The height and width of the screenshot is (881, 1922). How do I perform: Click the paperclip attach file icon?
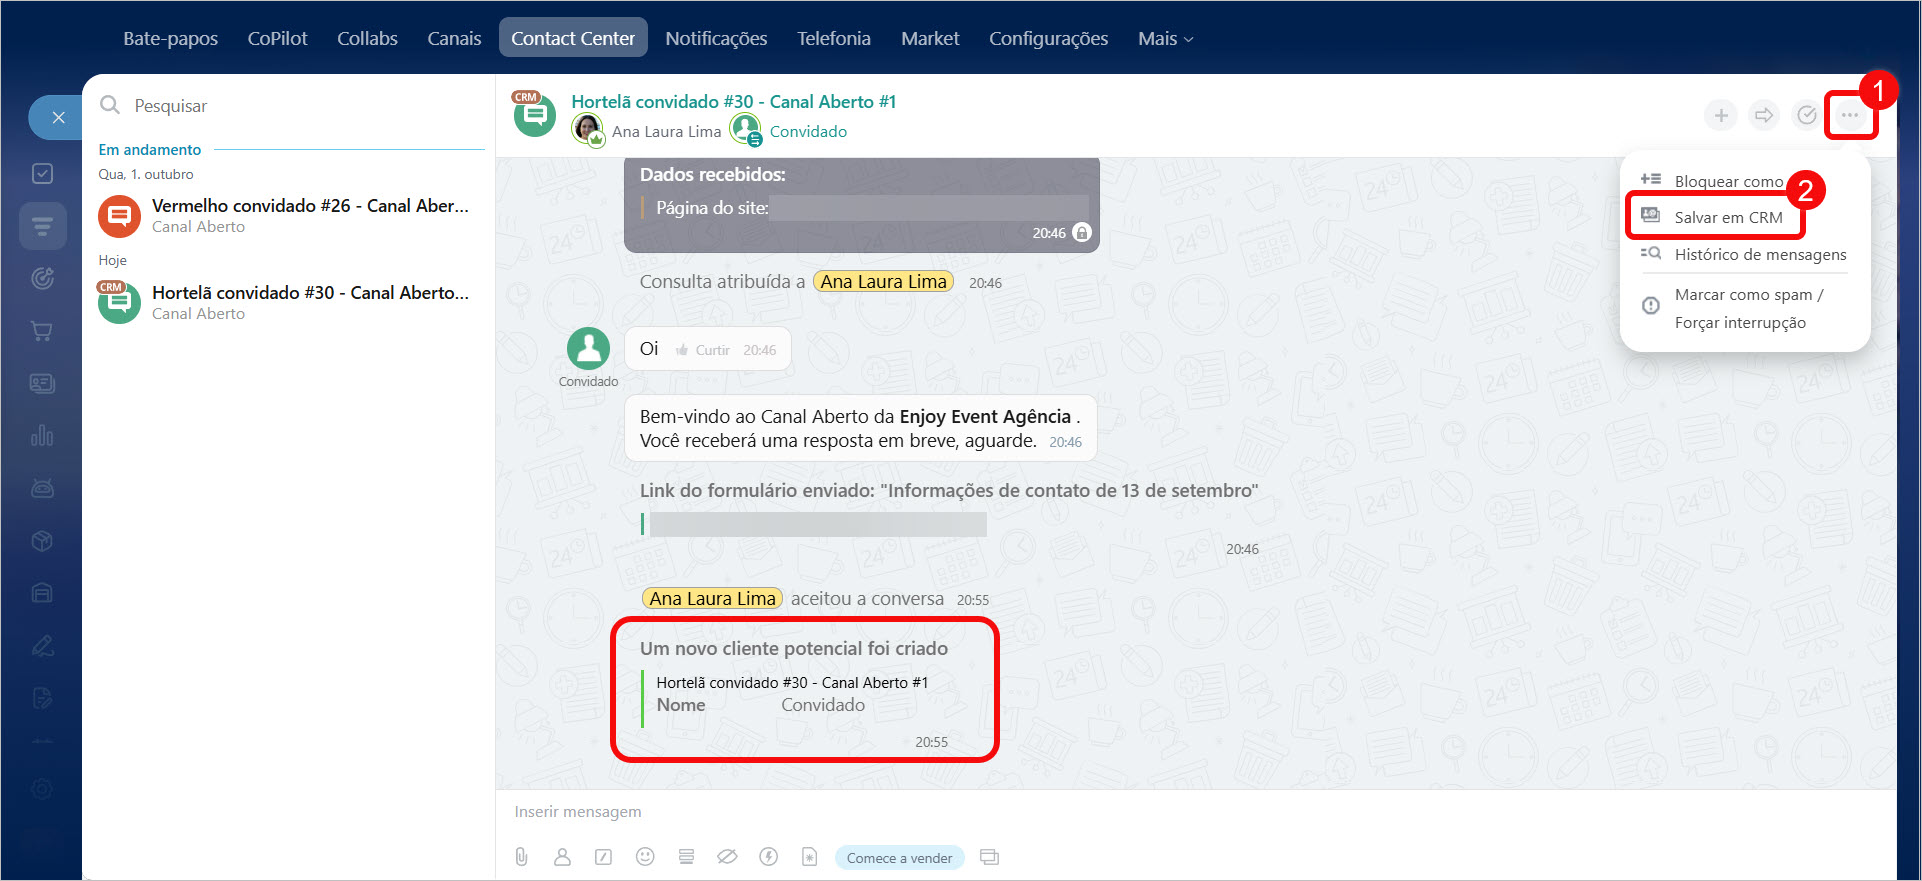(x=521, y=857)
